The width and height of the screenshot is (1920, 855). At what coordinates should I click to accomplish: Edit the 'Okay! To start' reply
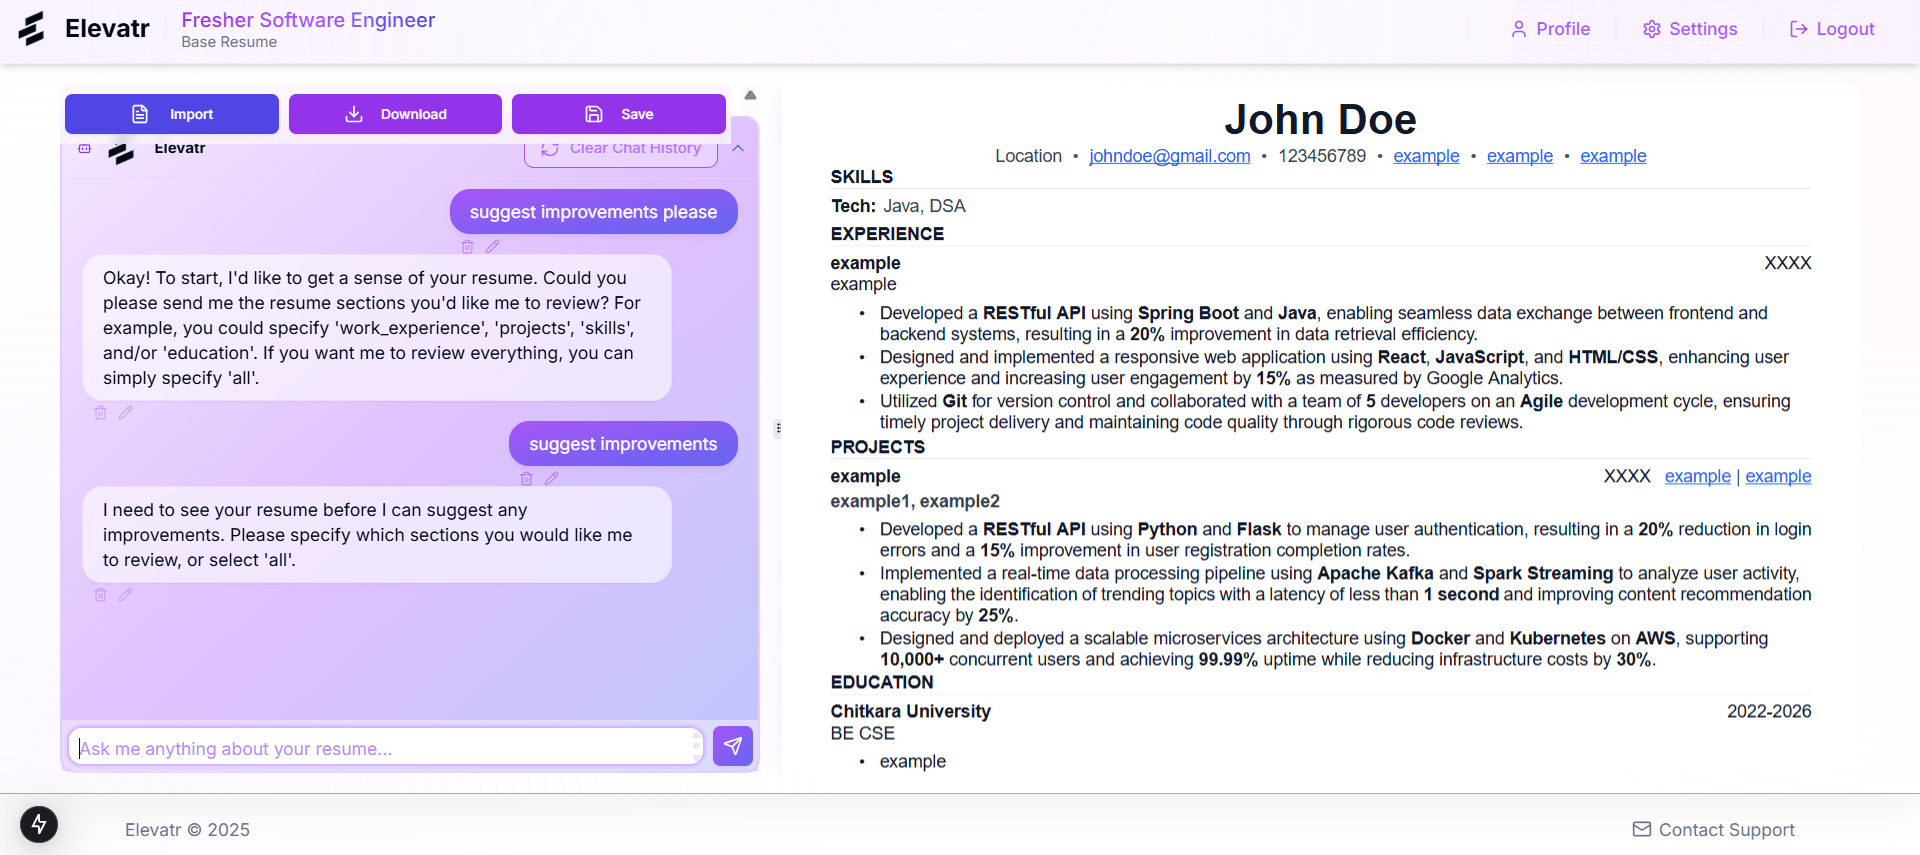pyautogui.click(x=126, y=412)
